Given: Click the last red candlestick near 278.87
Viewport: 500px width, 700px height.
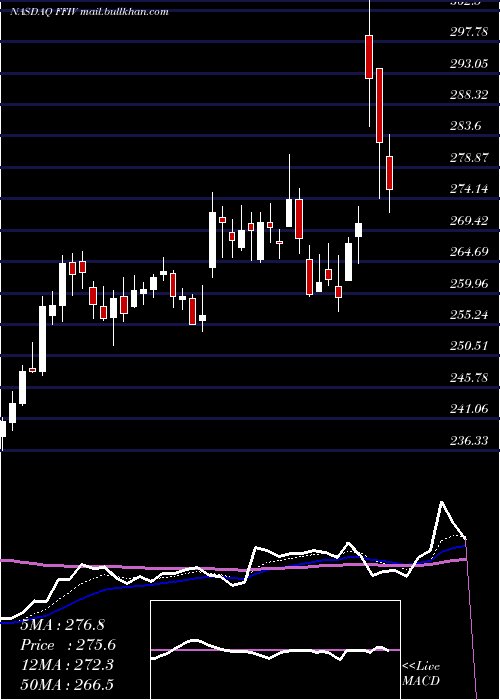Looking at the screenshot, I should [389, 173].
